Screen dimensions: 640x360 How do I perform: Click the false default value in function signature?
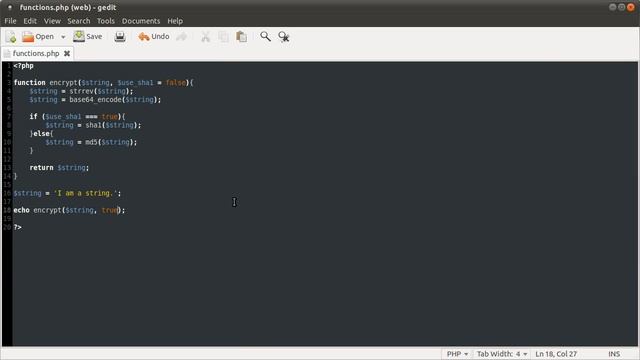pyautogui.click(x=176, y=83)
